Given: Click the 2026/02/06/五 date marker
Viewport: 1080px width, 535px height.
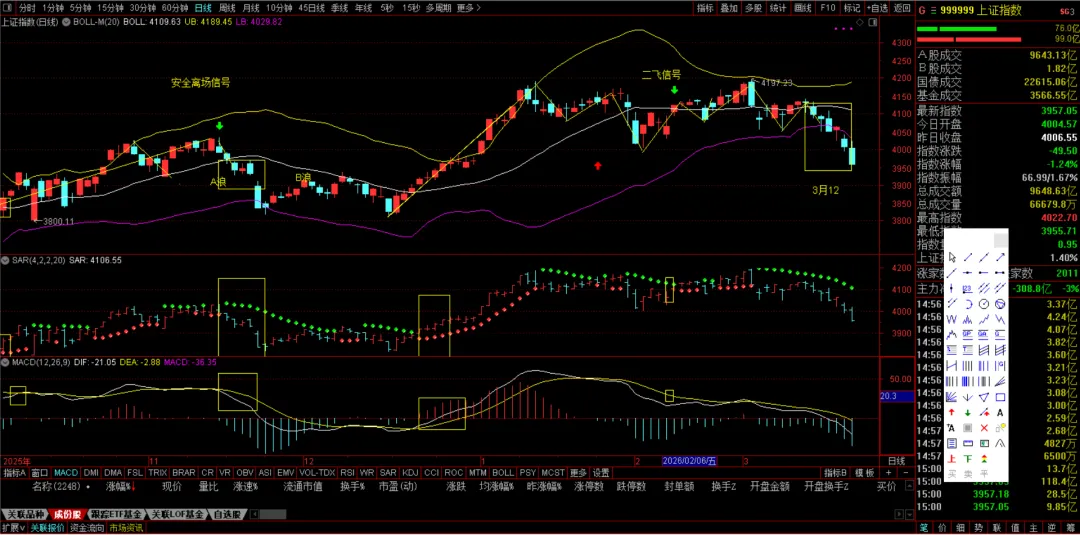Looking at the screenshot, I should click(x=691, y=460).
